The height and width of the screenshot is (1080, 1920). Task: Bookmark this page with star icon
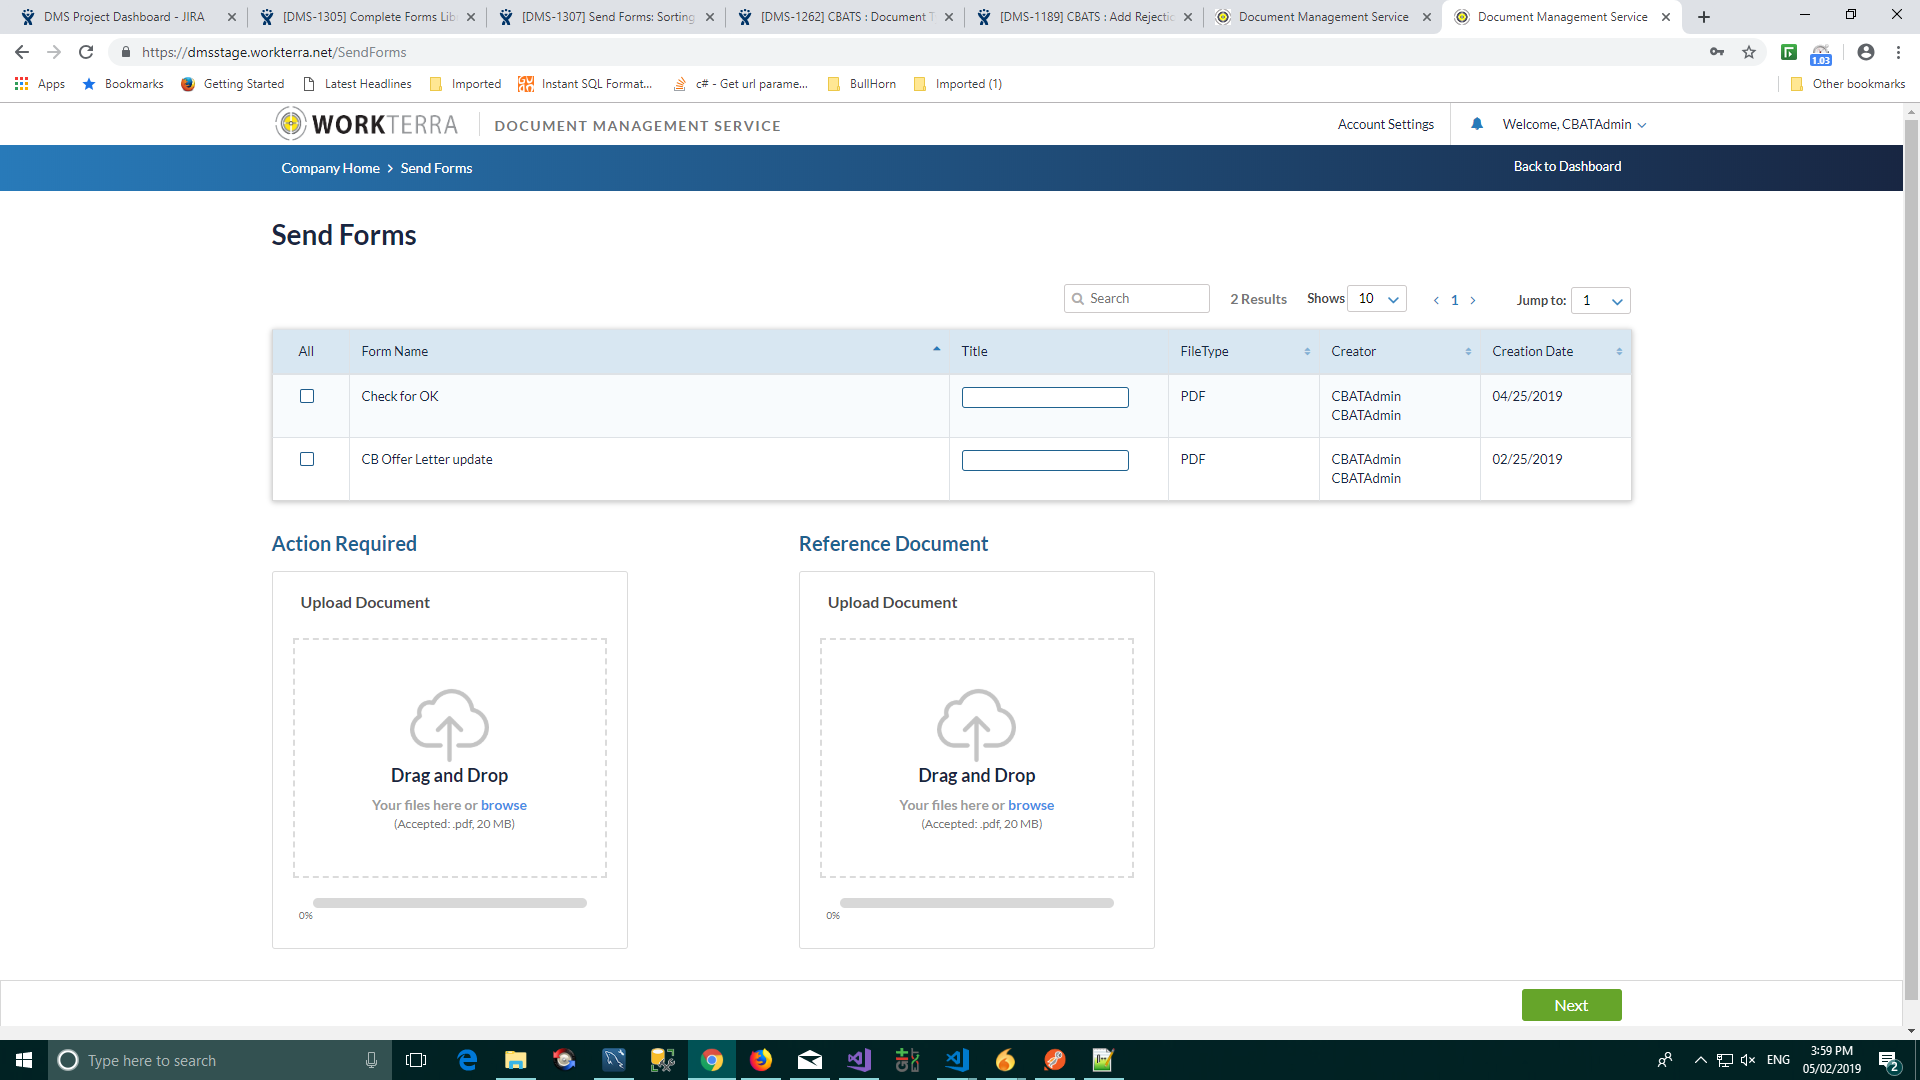[1749, 52]
